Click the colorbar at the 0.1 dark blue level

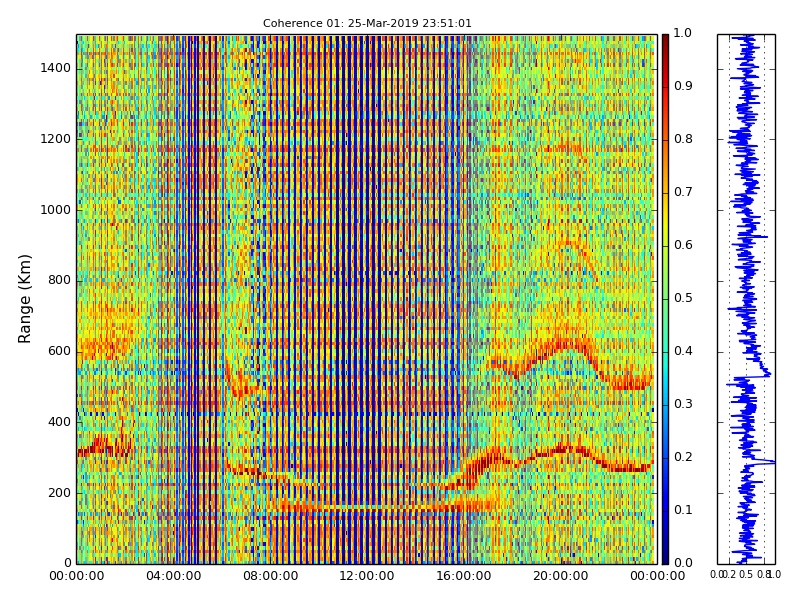[x=665, y=511]
